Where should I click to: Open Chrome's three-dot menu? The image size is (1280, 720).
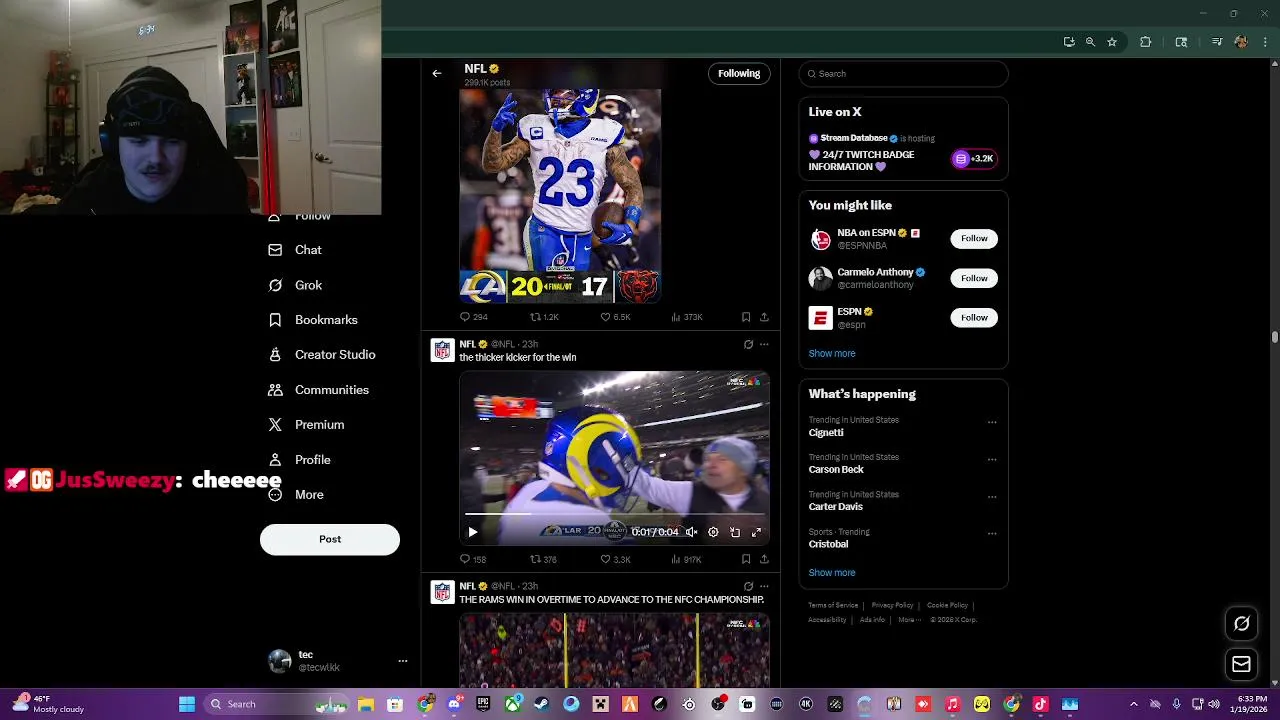click(1265, 42)
